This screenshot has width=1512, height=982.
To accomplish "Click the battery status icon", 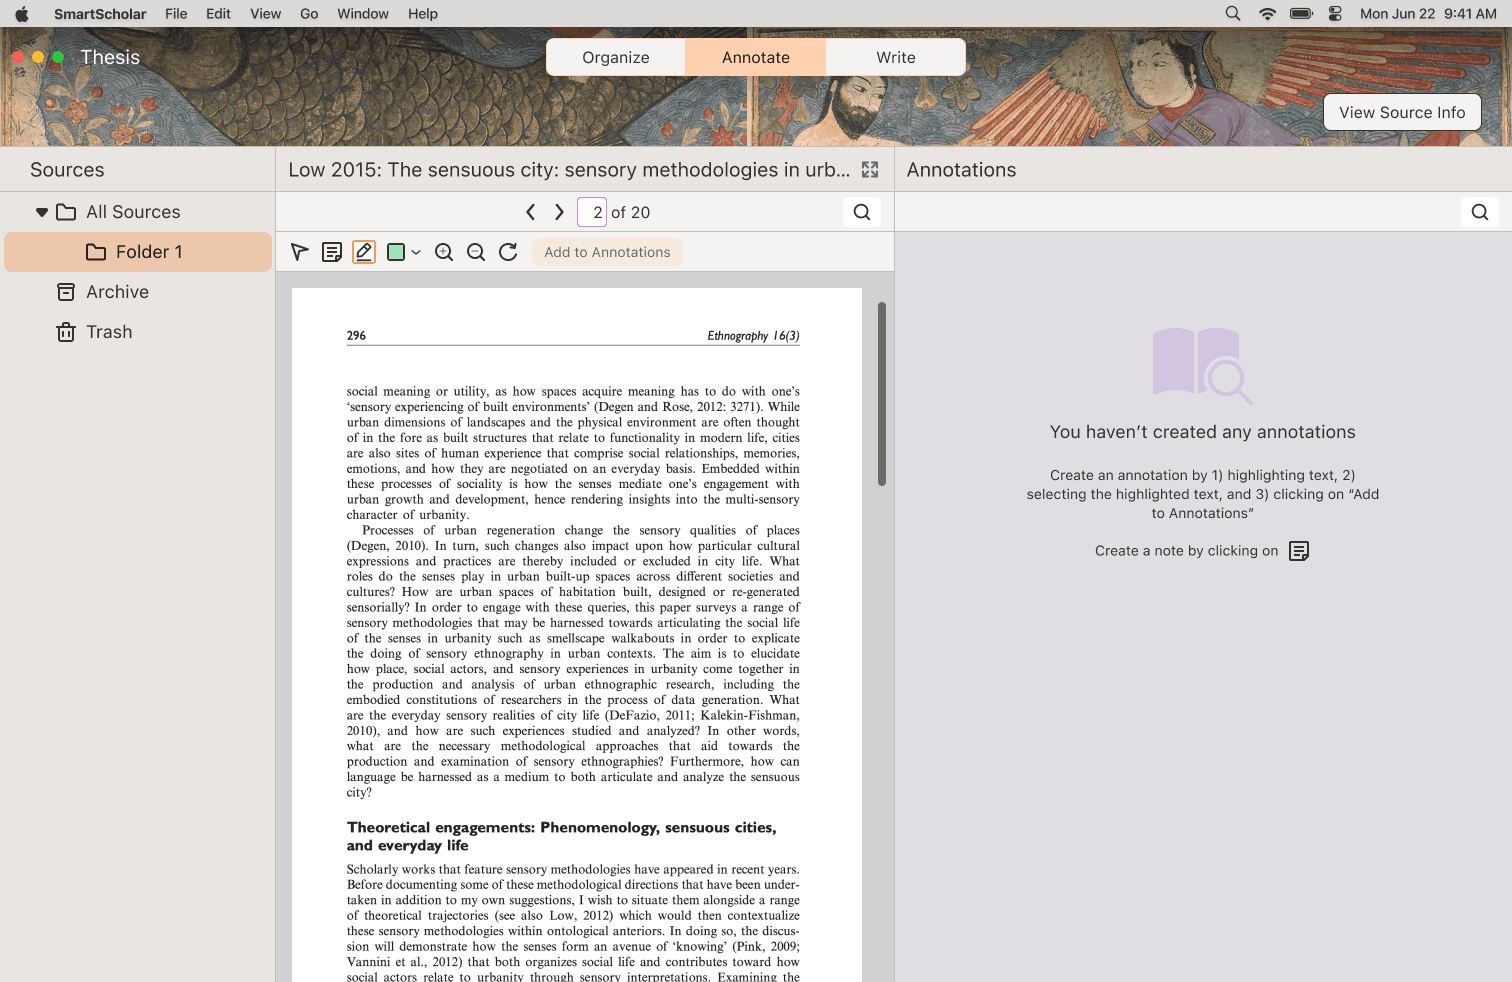I will pyautogui.click(x=1301, y=14).
